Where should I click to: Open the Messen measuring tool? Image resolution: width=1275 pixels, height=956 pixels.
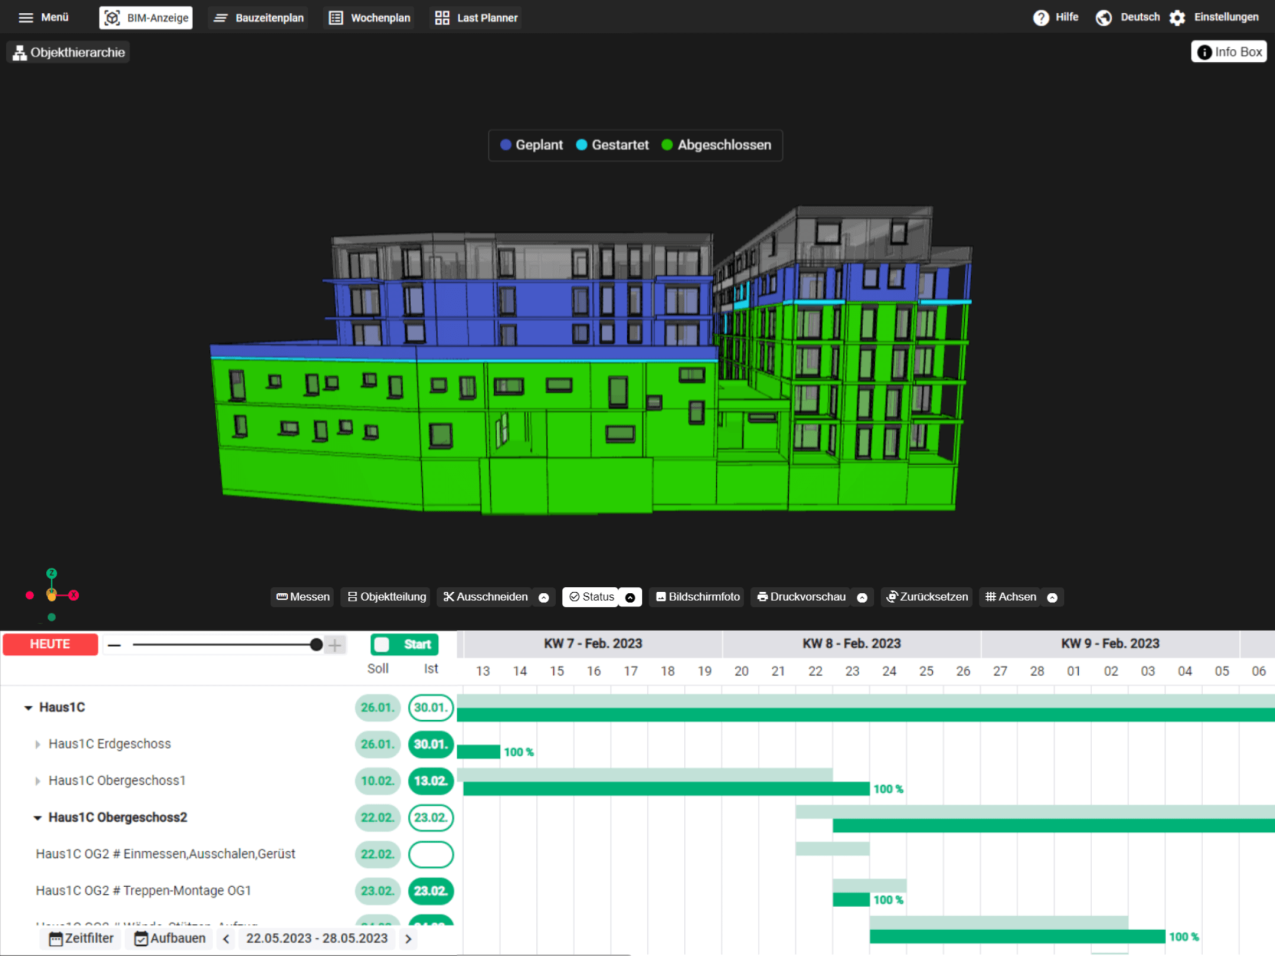(x=303, y=597)
